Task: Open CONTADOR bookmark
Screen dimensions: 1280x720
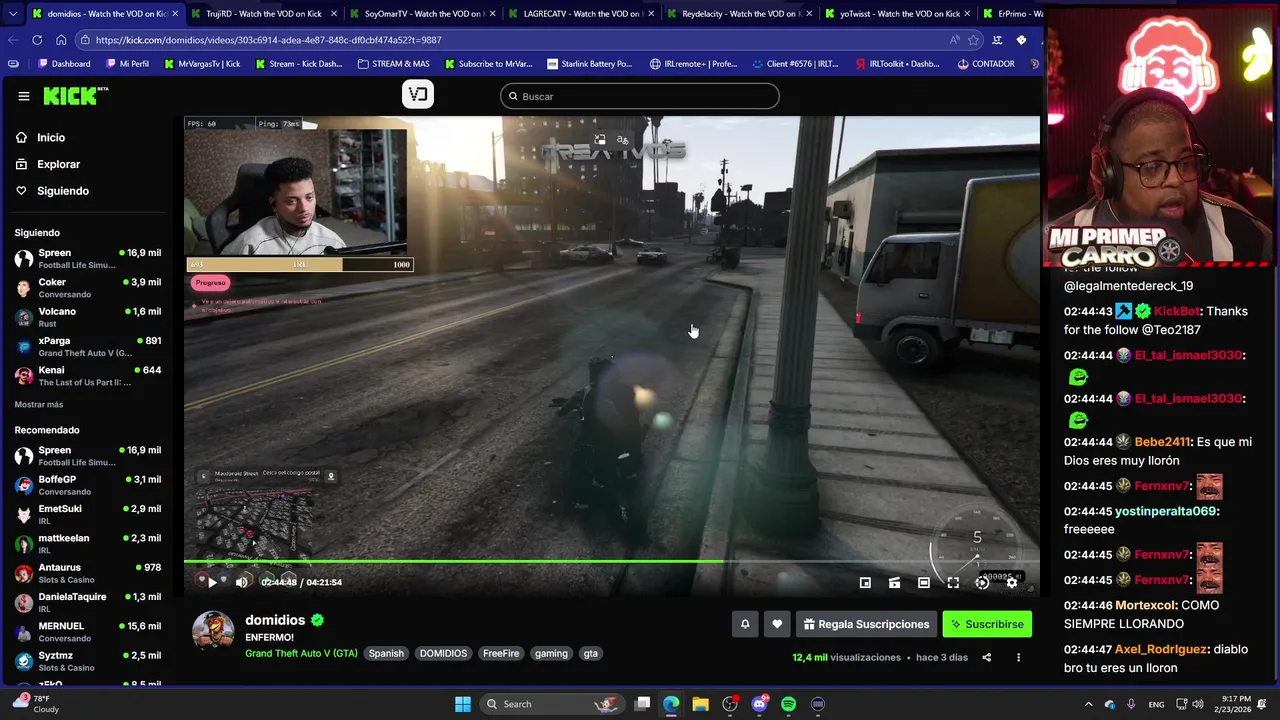Action: click(986, 64)
